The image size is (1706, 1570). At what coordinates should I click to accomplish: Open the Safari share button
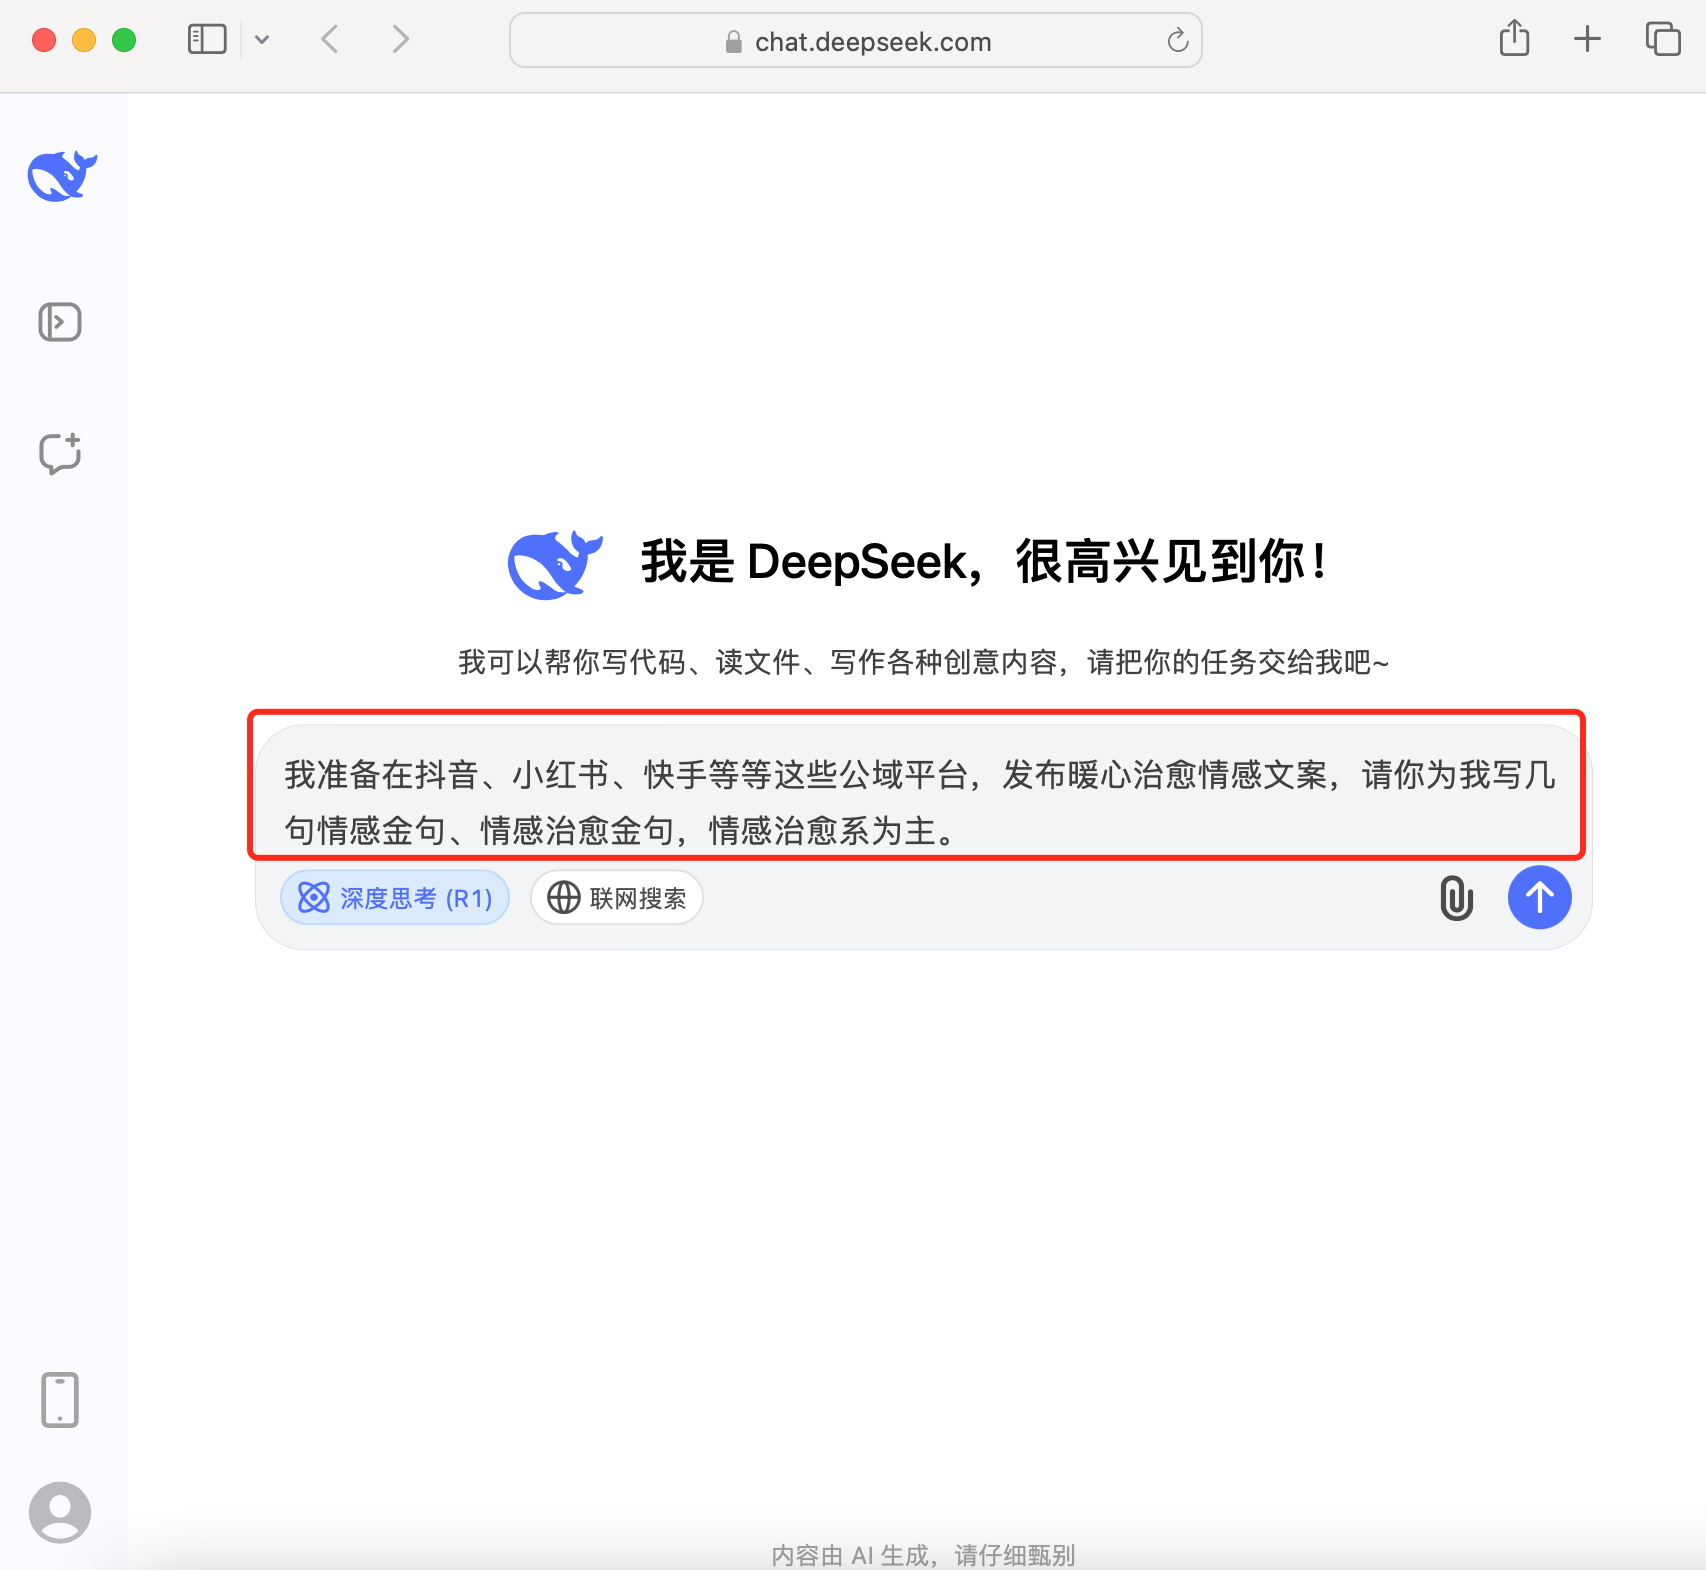pyautogui.click(x=1515, y=38)
